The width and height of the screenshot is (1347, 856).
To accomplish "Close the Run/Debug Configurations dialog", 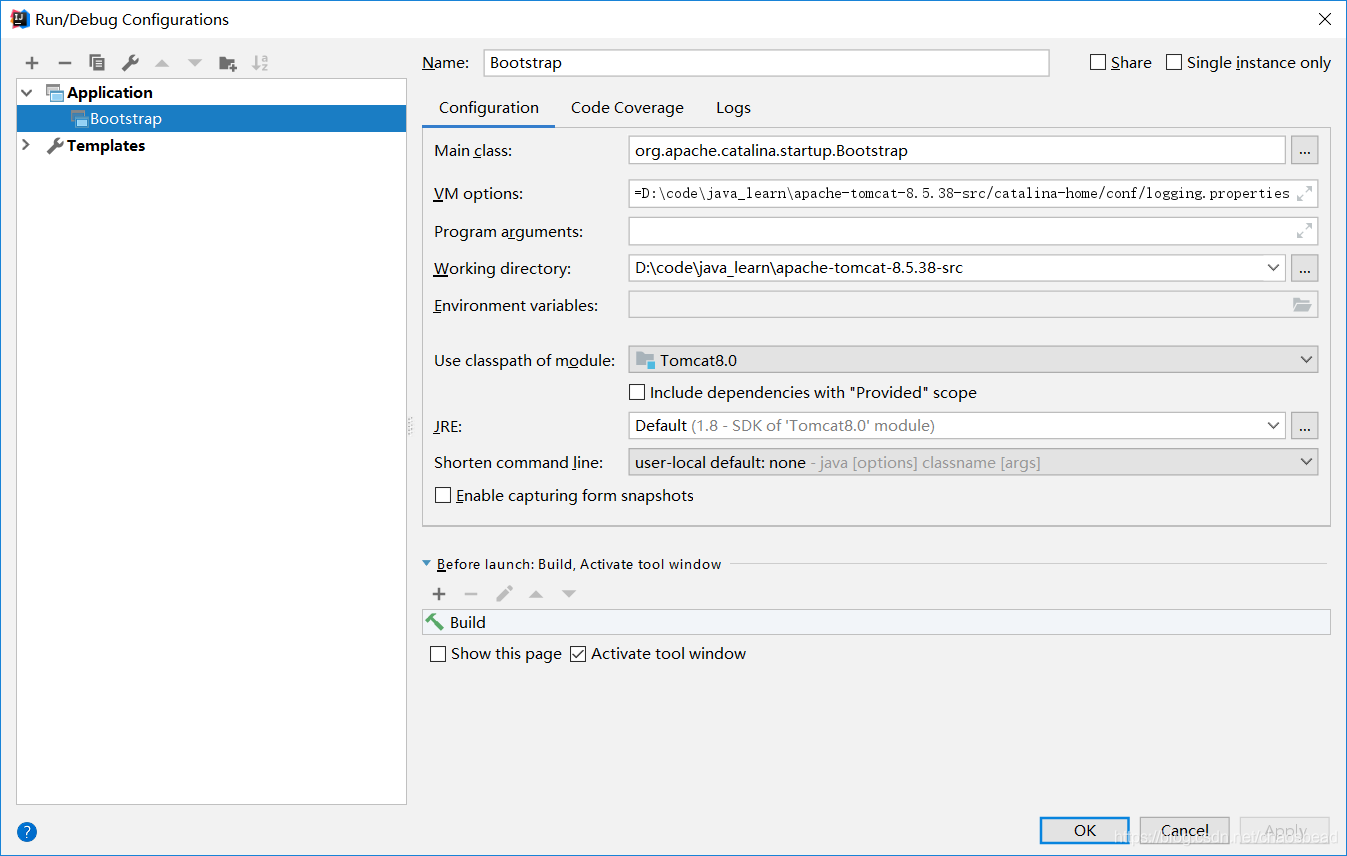I will coord(1324,19).
